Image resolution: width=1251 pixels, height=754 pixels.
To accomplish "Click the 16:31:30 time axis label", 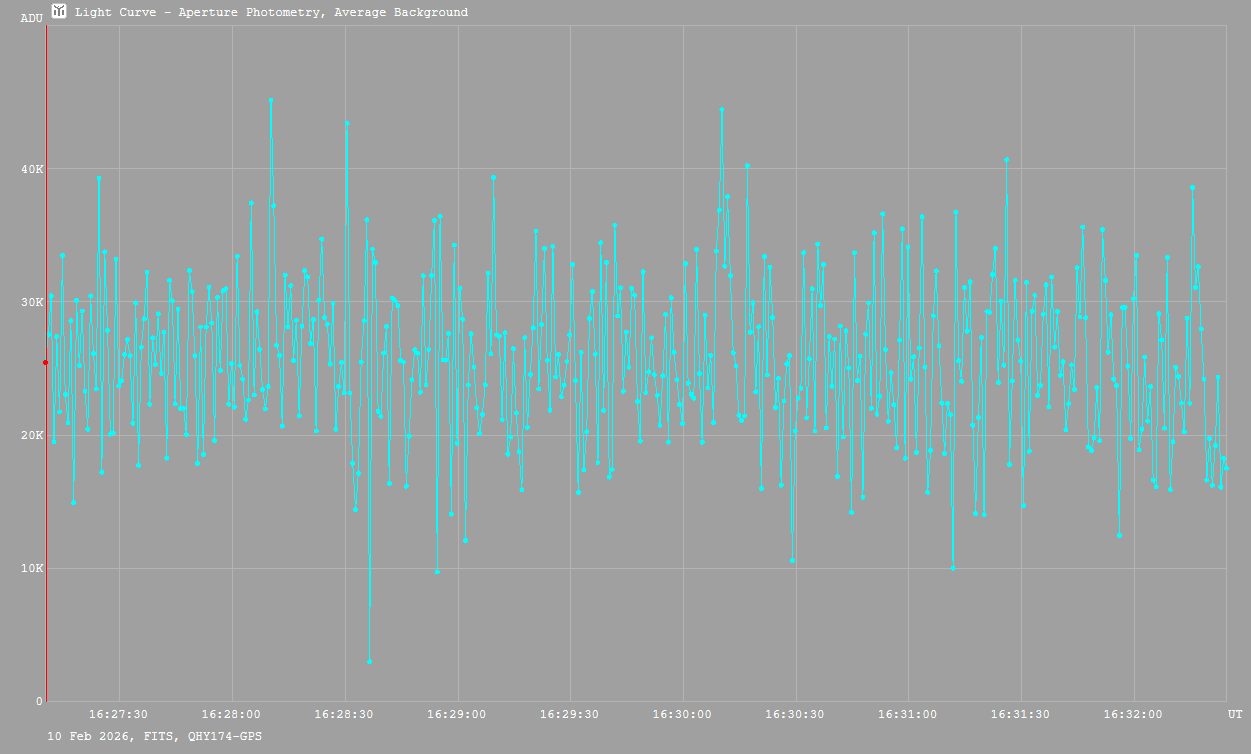I will pos(1021,714).
